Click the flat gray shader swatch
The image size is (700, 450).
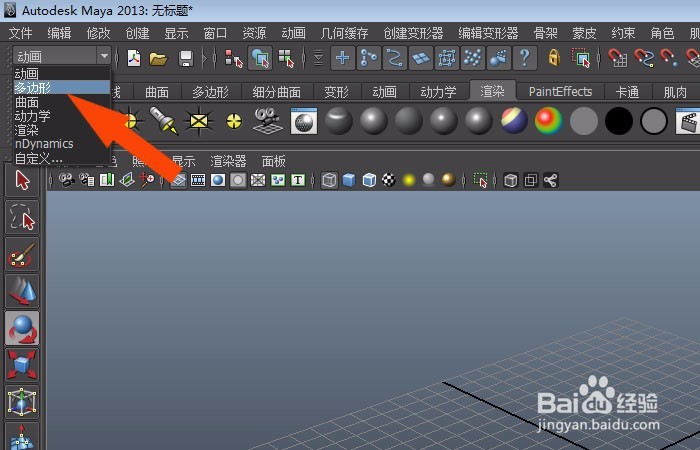click(583, 121)
